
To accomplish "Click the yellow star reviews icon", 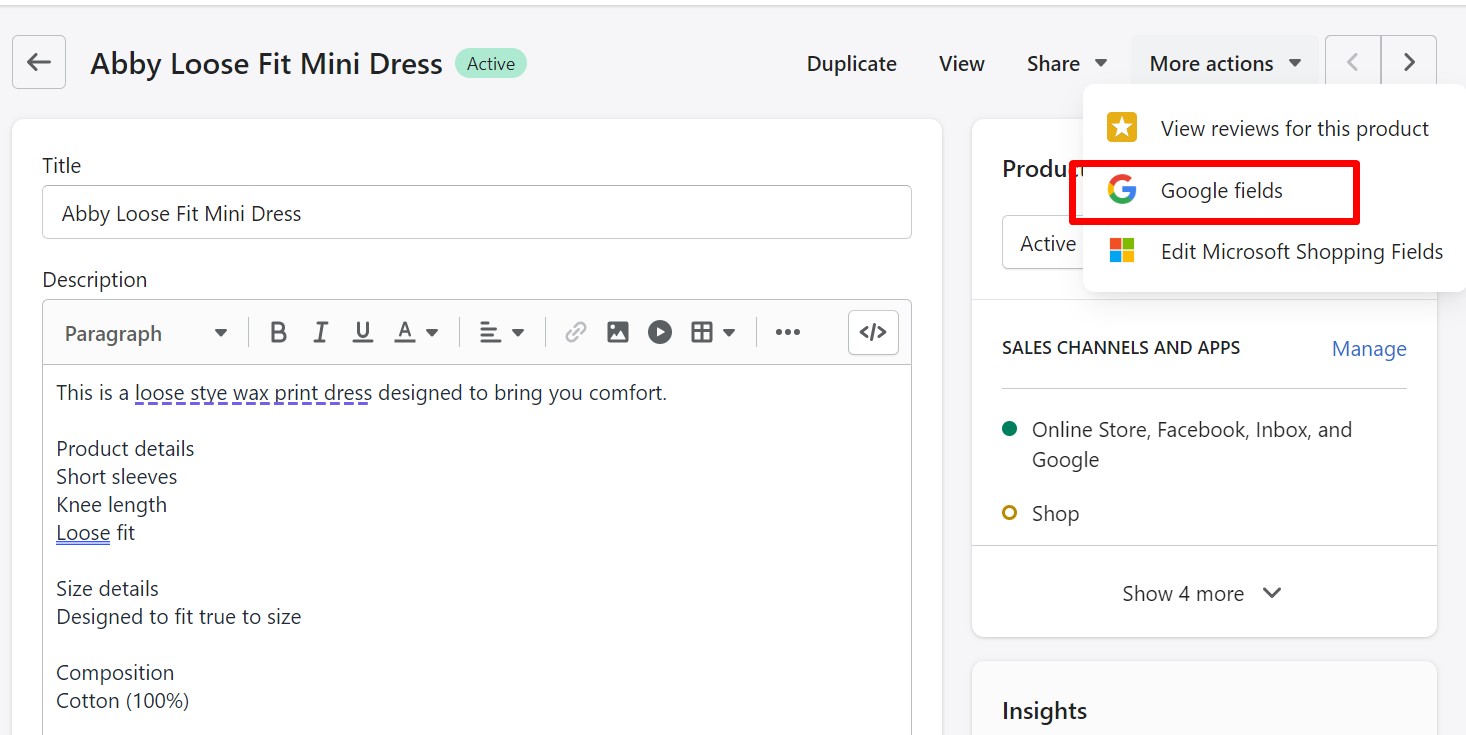I will click(x=1122, y=128).
